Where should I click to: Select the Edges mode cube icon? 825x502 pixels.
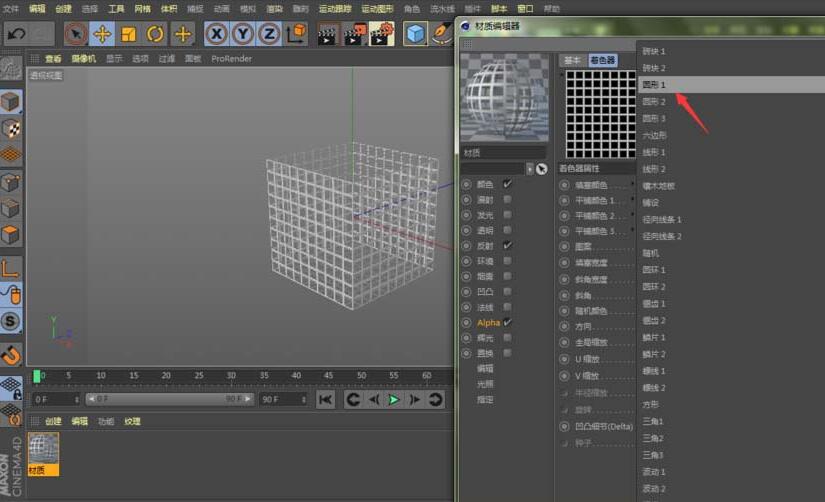point(11,208)
